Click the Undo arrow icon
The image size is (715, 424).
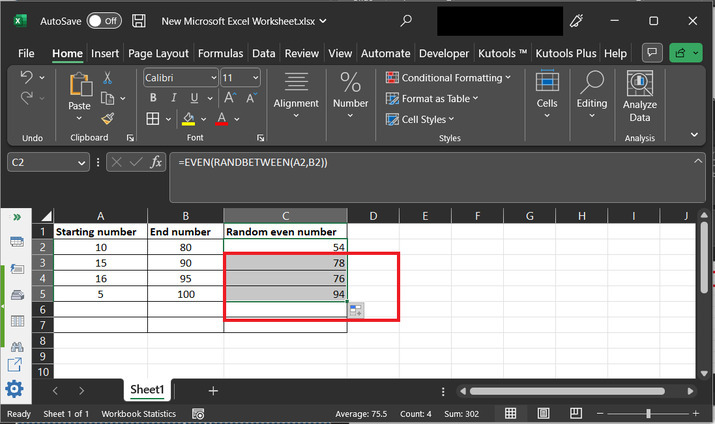coord(27,77)
